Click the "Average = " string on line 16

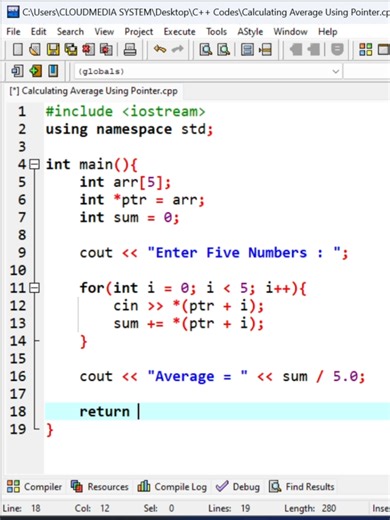197,376
